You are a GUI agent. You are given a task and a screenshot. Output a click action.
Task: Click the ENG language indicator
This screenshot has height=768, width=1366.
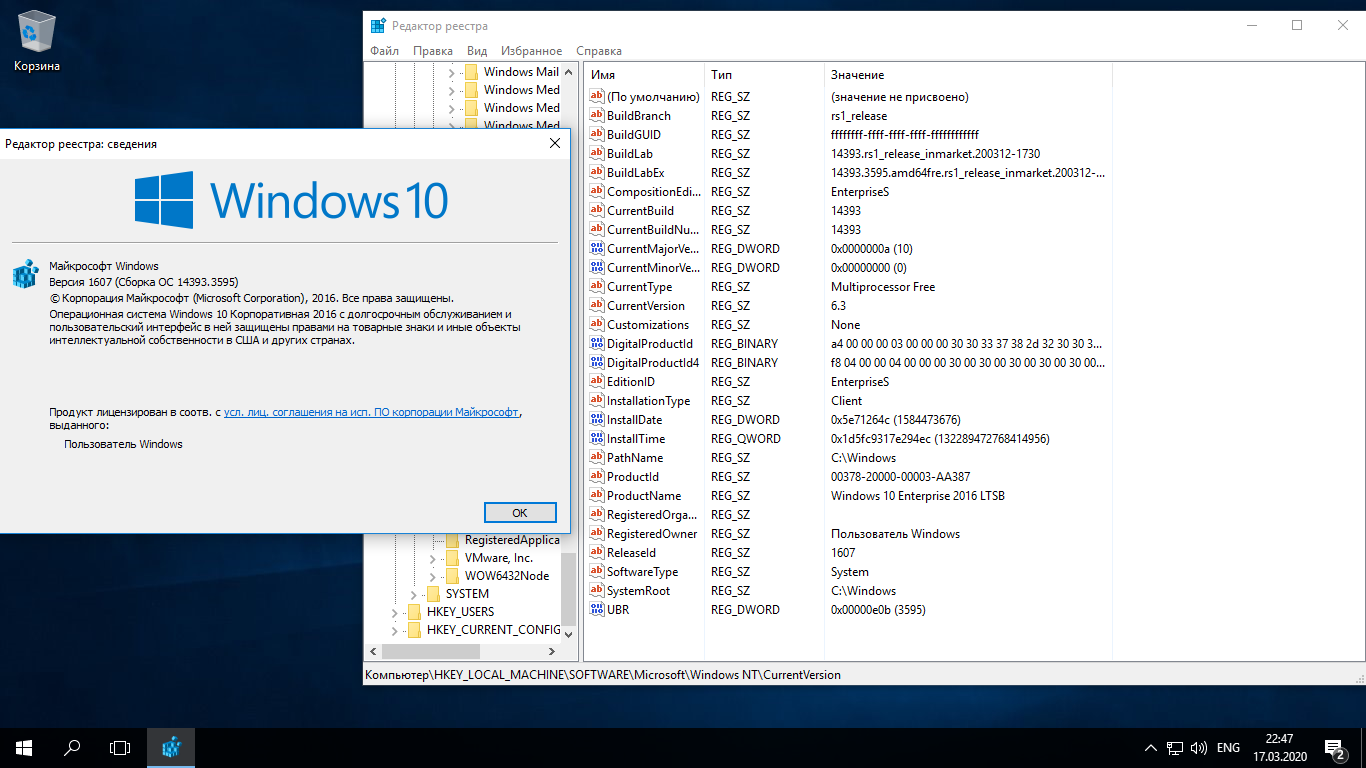[x=1229, y=748]
